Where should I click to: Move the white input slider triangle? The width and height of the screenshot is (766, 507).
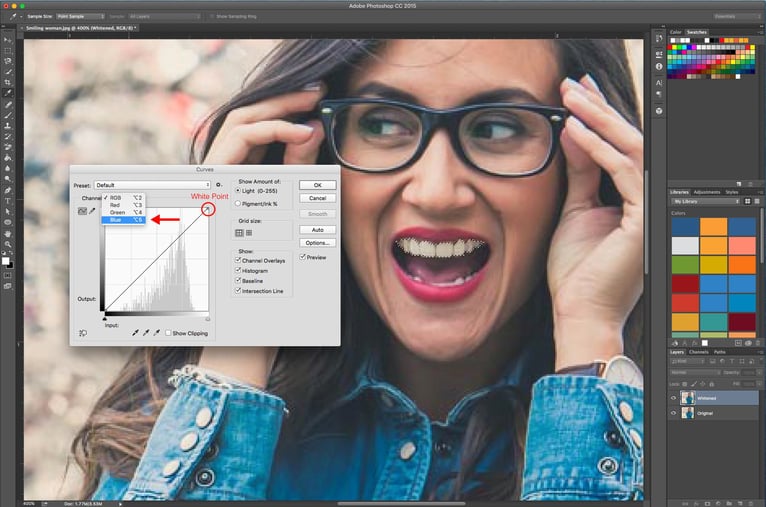[x=208, y=319]
